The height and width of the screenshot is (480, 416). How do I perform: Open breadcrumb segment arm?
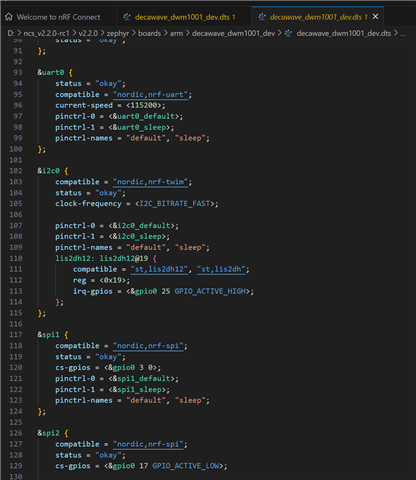(177, 33)
